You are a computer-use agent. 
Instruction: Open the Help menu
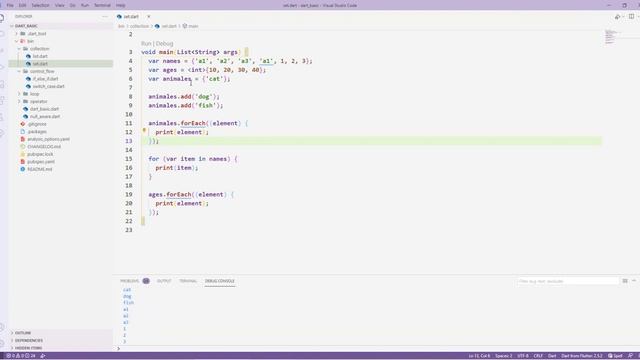120,5
